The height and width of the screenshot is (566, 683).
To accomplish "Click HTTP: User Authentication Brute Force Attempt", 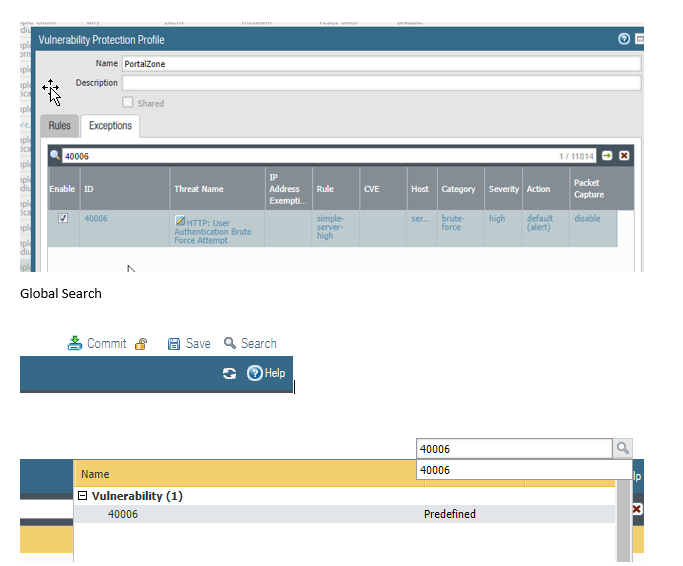I will point(213,231).
